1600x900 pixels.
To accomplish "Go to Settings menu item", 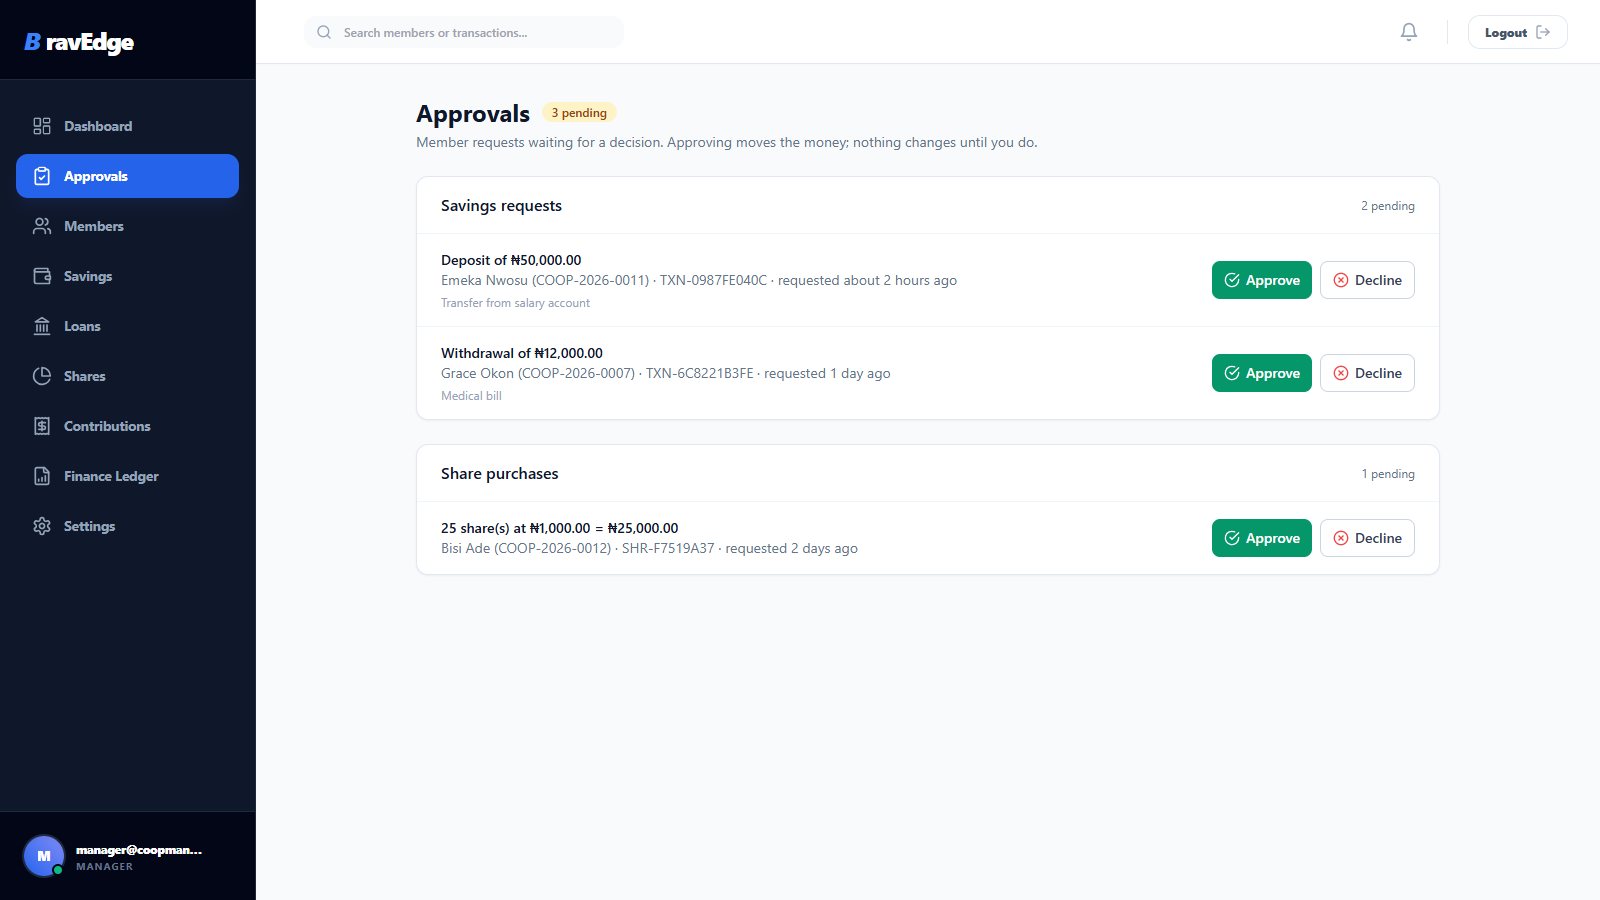I will [127, 526].
